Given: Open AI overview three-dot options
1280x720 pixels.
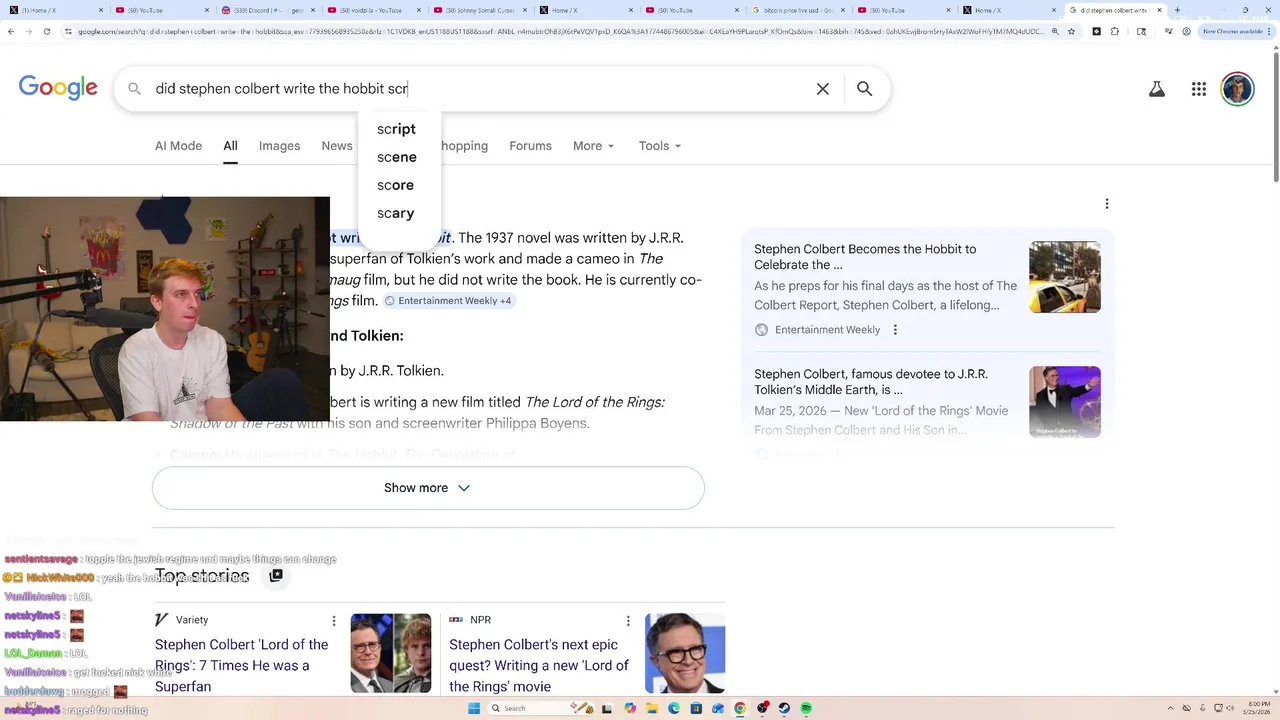Looking at the screenshot, I should pyautogui.click(x=1107, y=204).
